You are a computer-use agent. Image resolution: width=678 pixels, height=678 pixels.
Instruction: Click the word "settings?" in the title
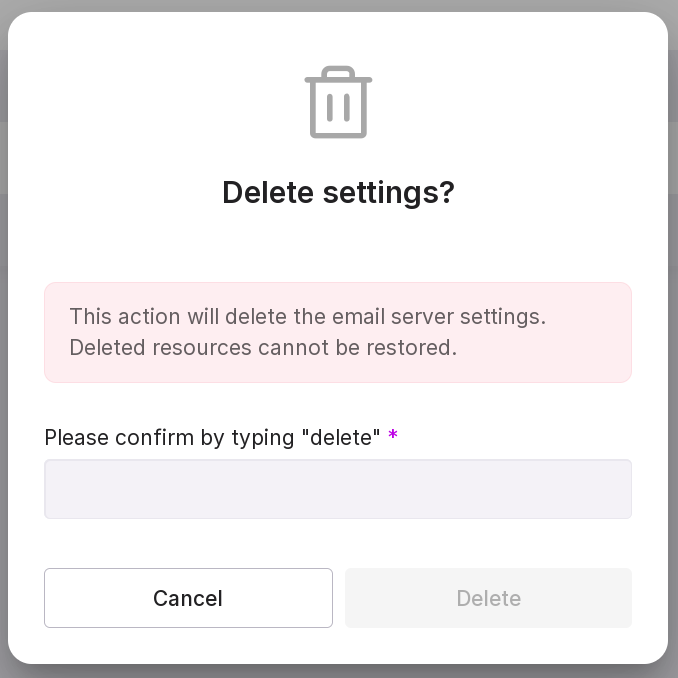(394, 192)
